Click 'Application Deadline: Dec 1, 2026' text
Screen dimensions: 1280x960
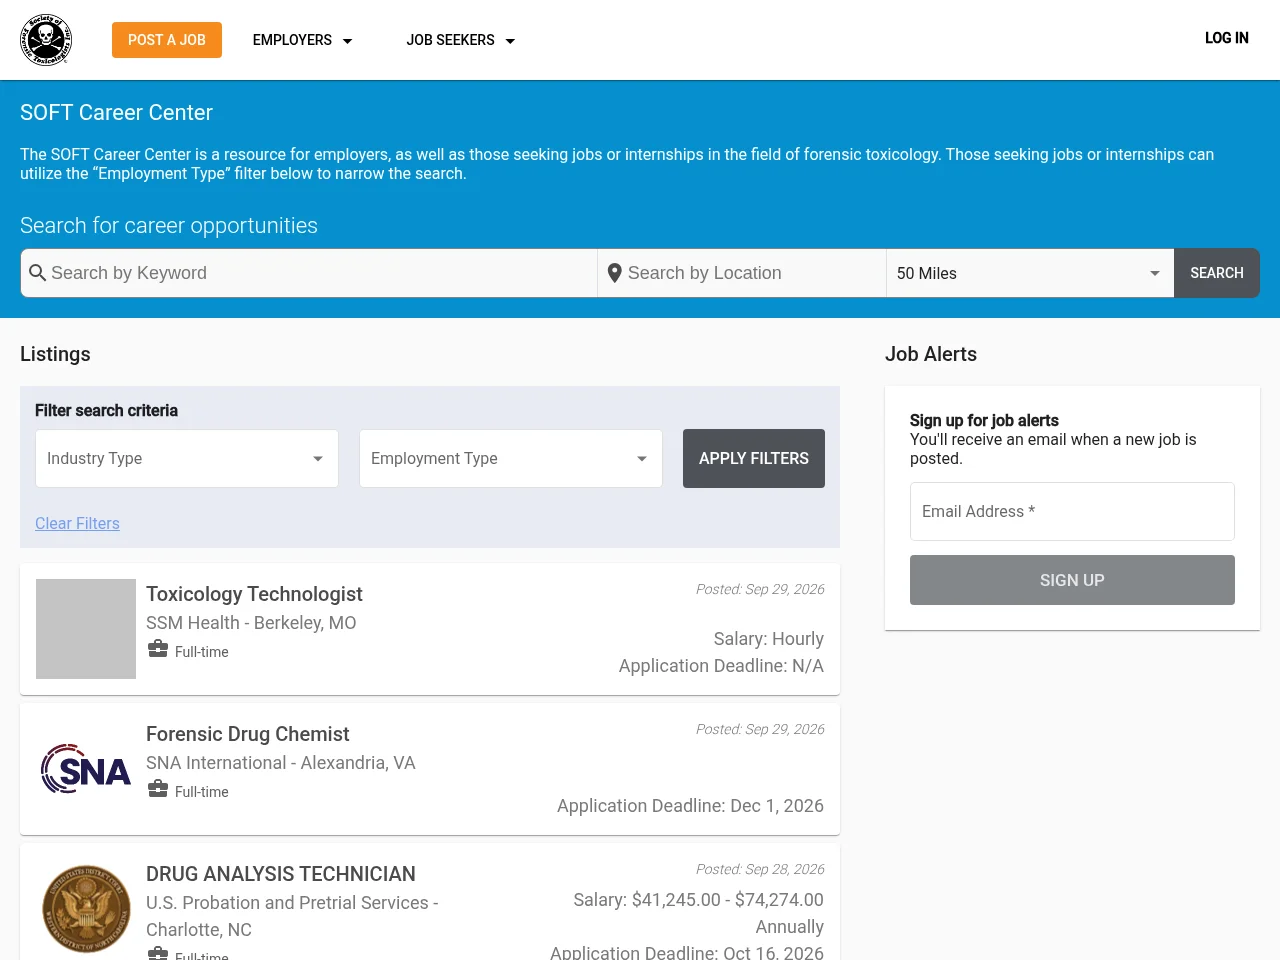(x=690, y=806)
